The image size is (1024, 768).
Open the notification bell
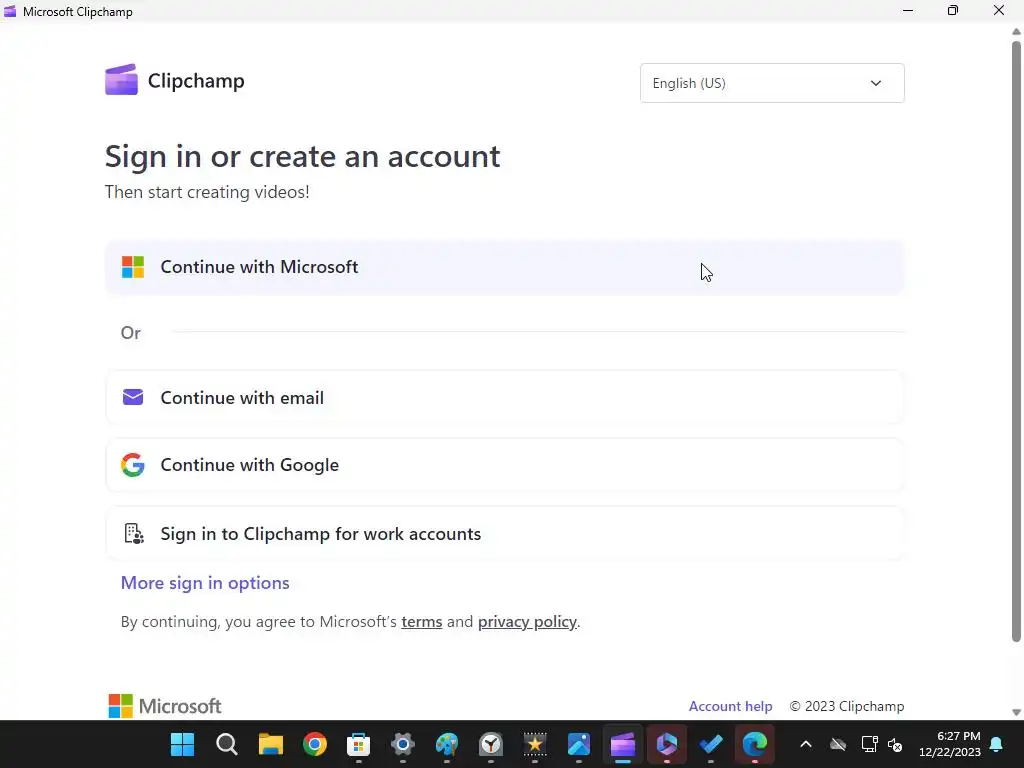tap(997, 744)
